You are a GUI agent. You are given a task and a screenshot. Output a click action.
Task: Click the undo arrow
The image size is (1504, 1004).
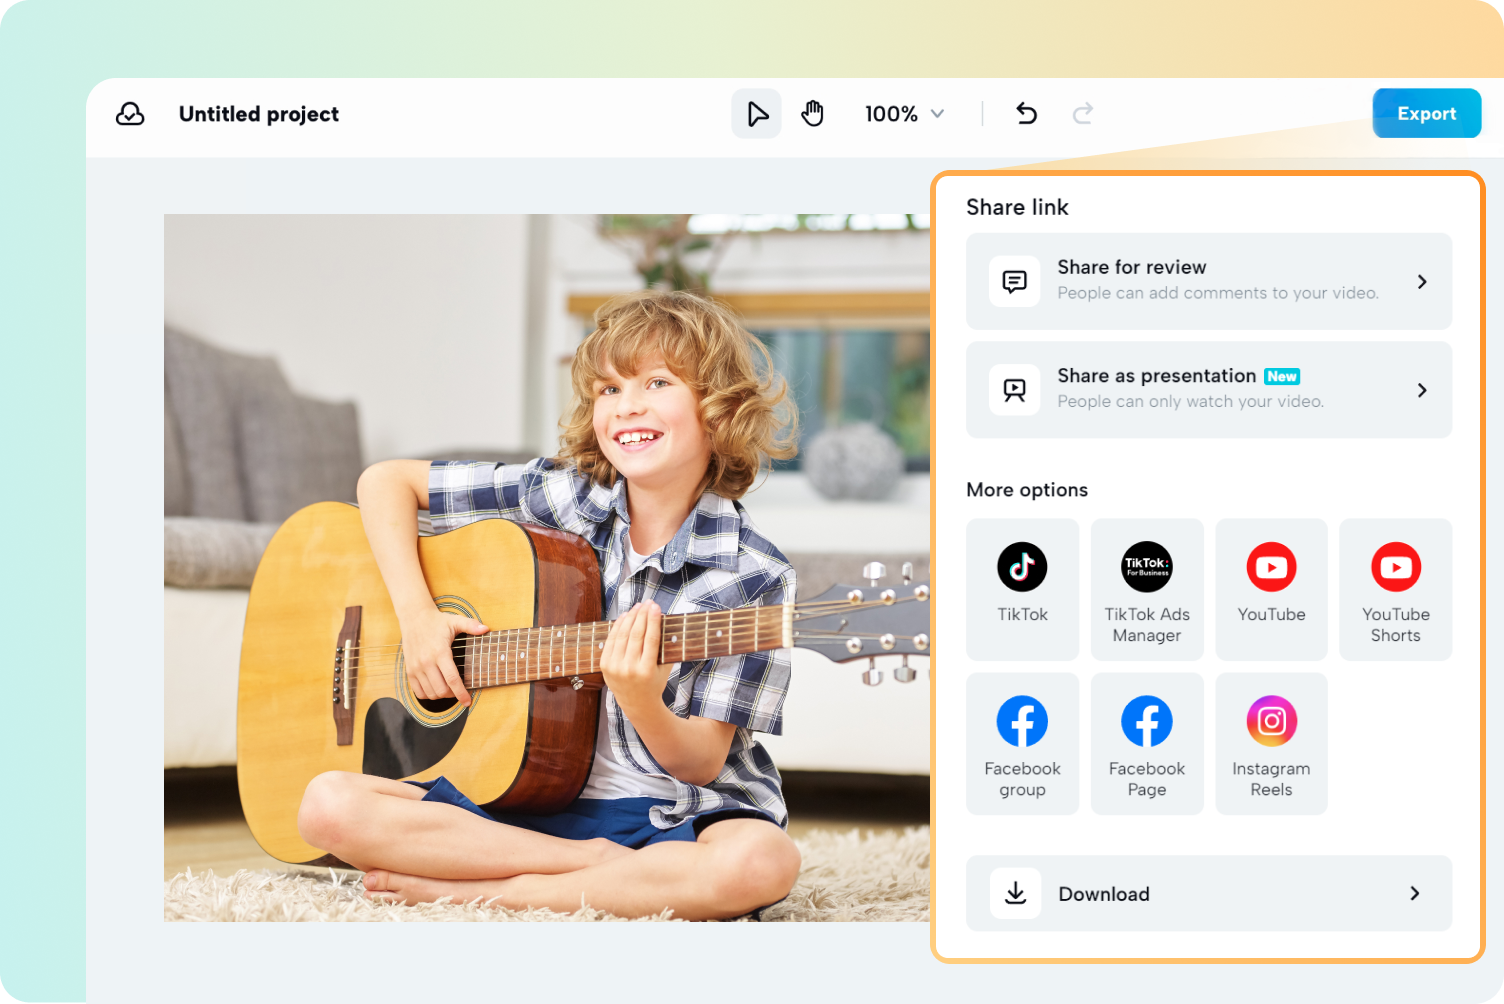click(1026, 113)
